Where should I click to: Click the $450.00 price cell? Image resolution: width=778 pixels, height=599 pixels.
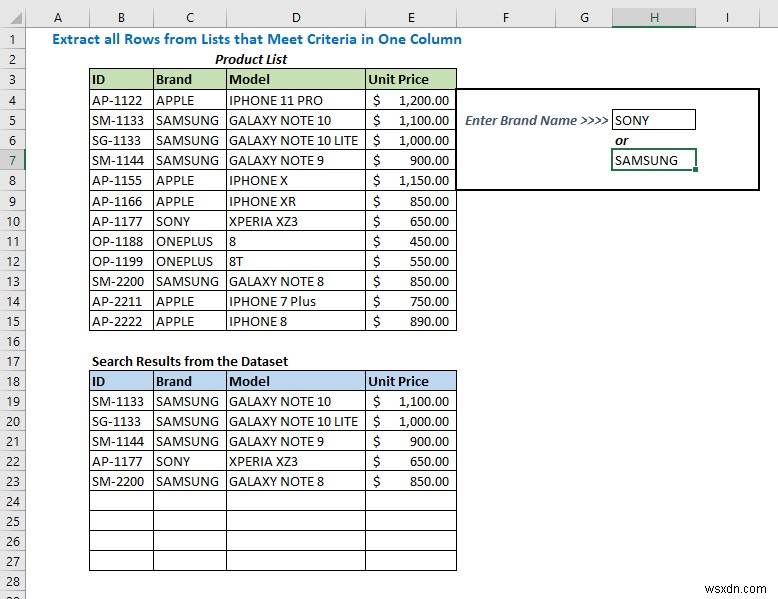click(411, 241)
